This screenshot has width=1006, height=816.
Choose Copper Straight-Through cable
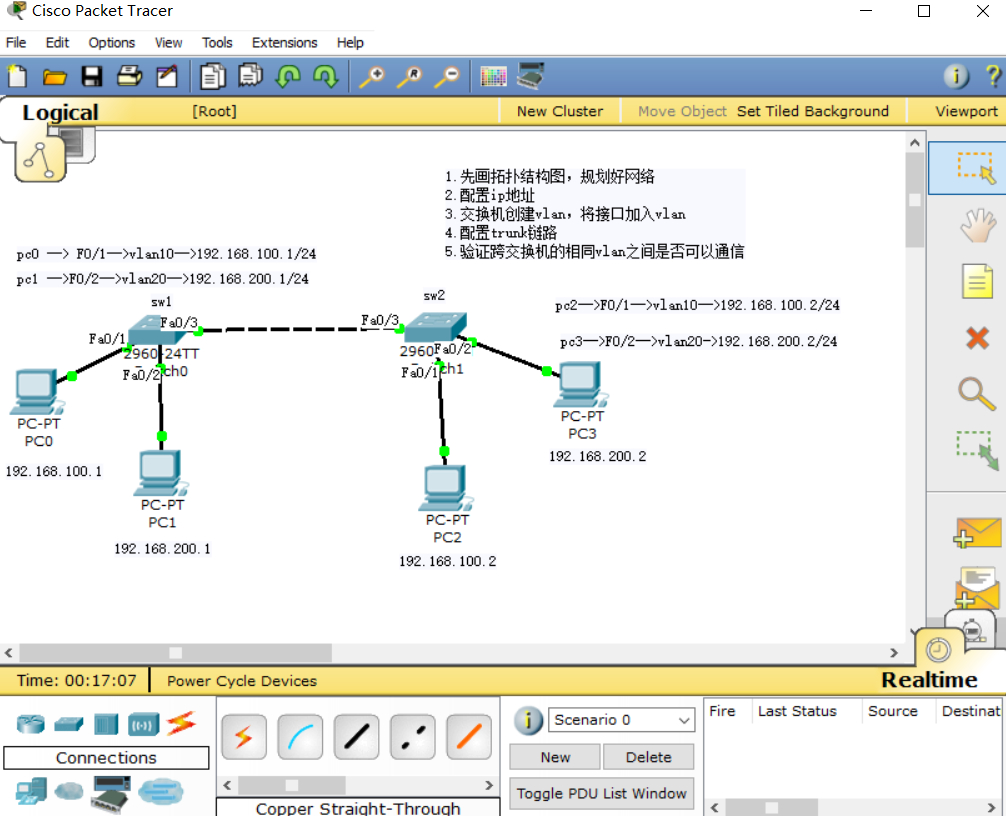coord(357,737)
